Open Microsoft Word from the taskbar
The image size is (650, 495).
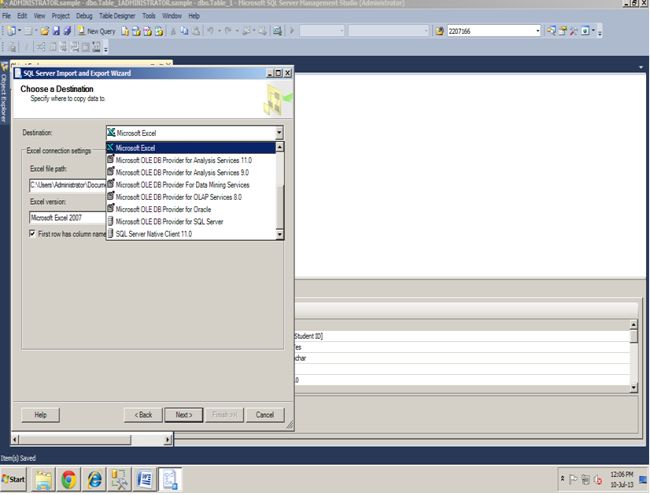point(145,480)
